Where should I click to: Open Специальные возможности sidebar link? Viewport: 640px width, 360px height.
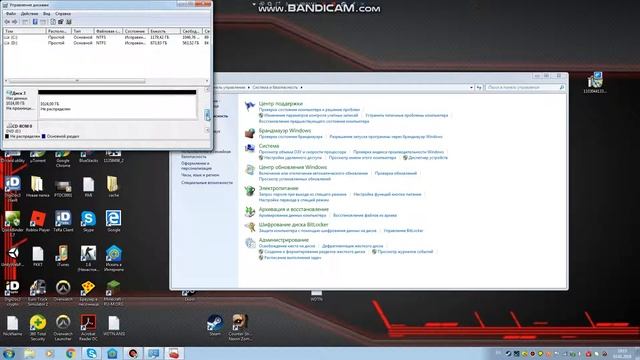207,183
